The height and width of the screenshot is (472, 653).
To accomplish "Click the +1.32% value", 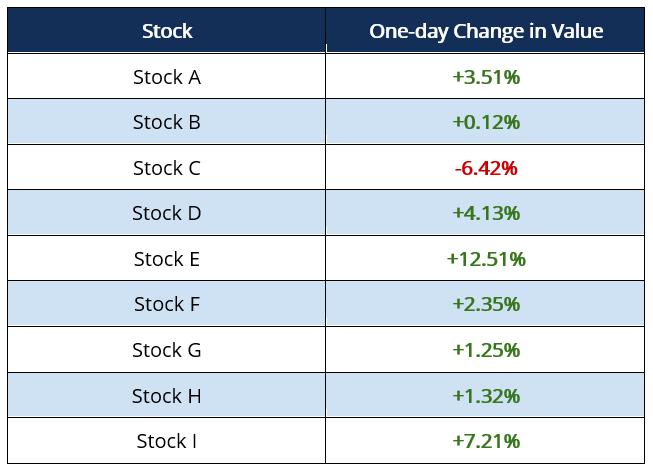I will [x=486, y=396].
